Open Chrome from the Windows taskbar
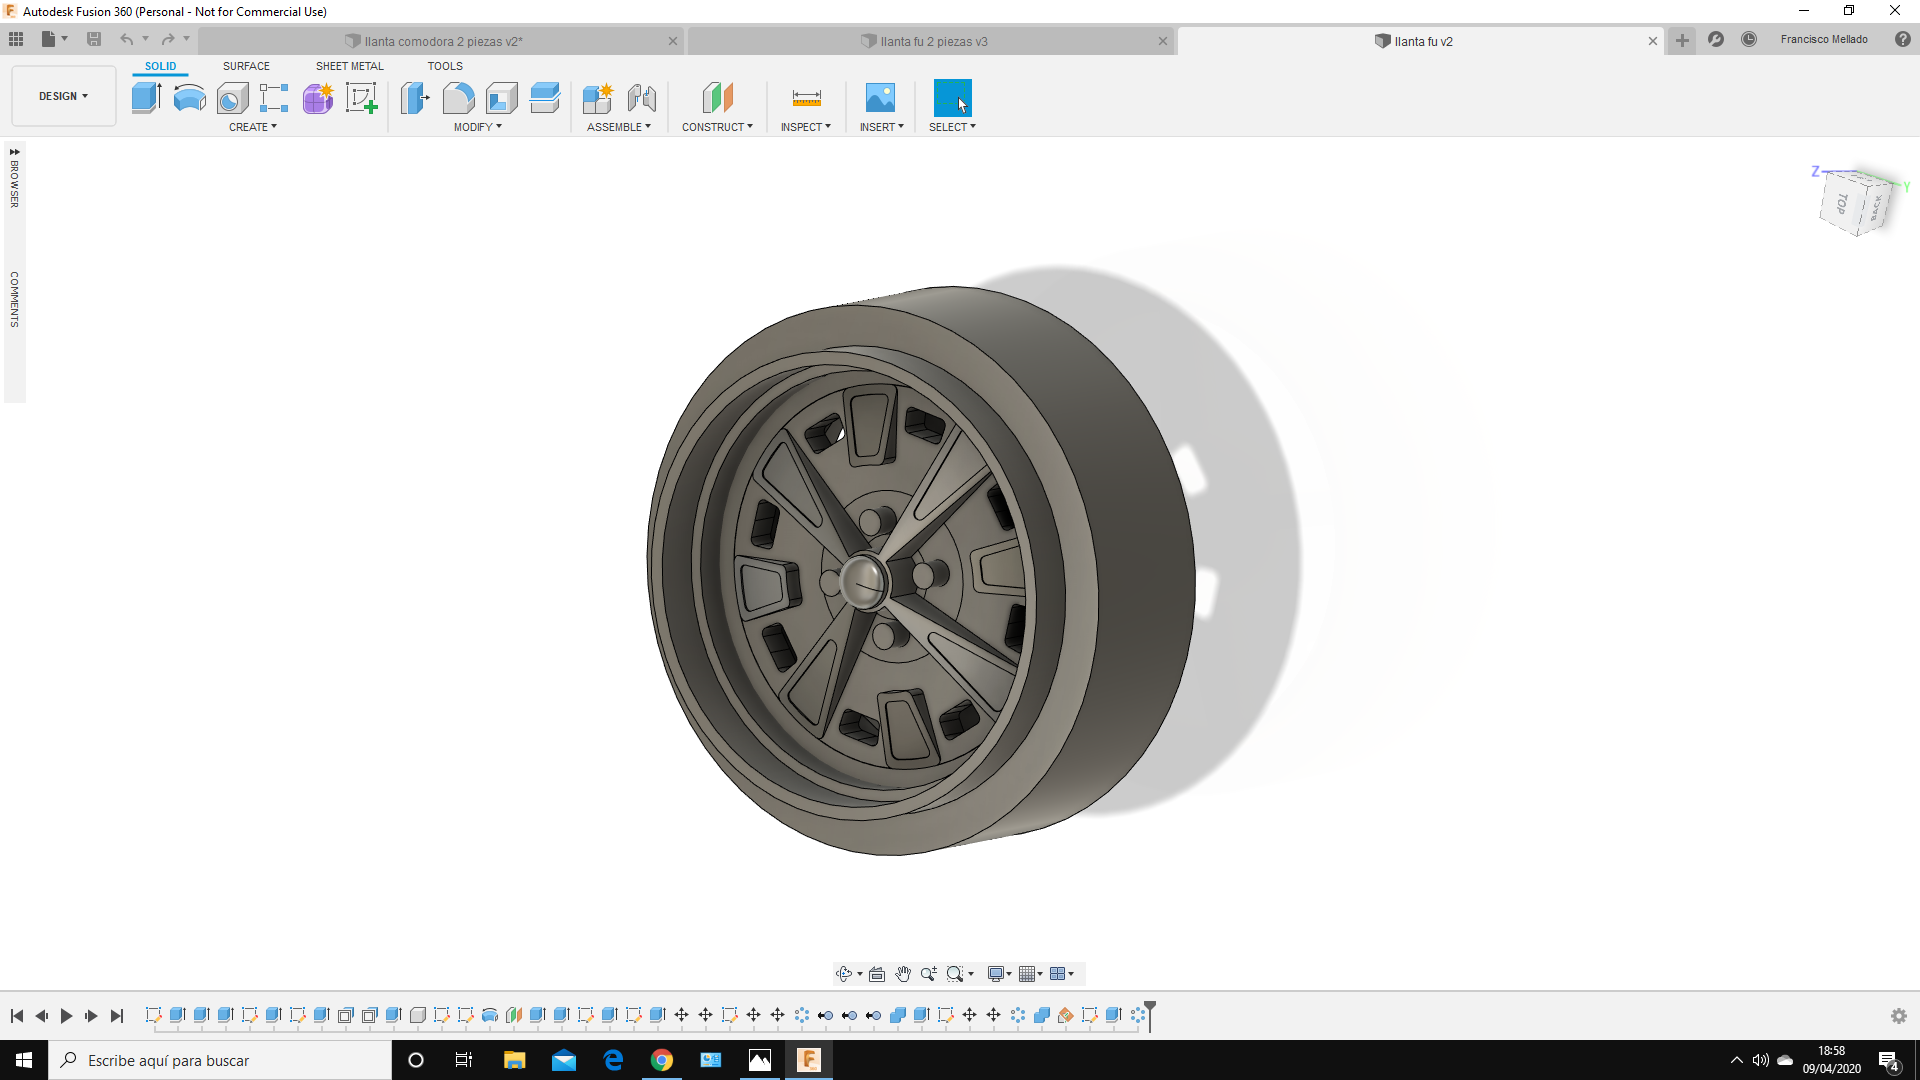Viewport: 1920px width, 1080px height. click(662, 1060)
